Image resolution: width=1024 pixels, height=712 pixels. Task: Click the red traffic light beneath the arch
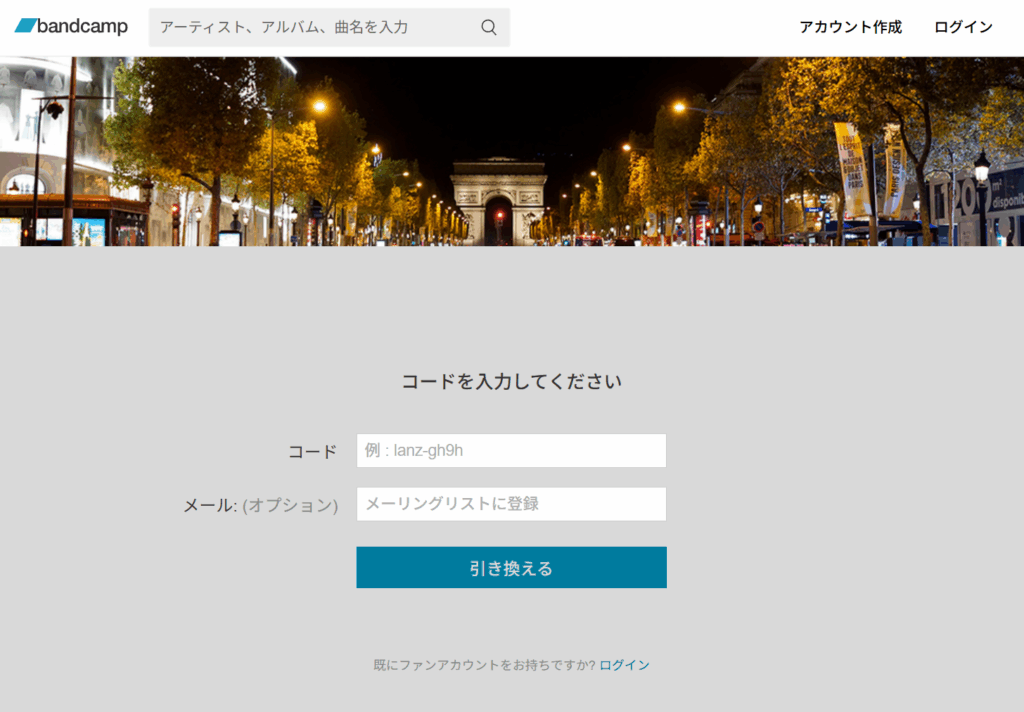click(500, 215)
